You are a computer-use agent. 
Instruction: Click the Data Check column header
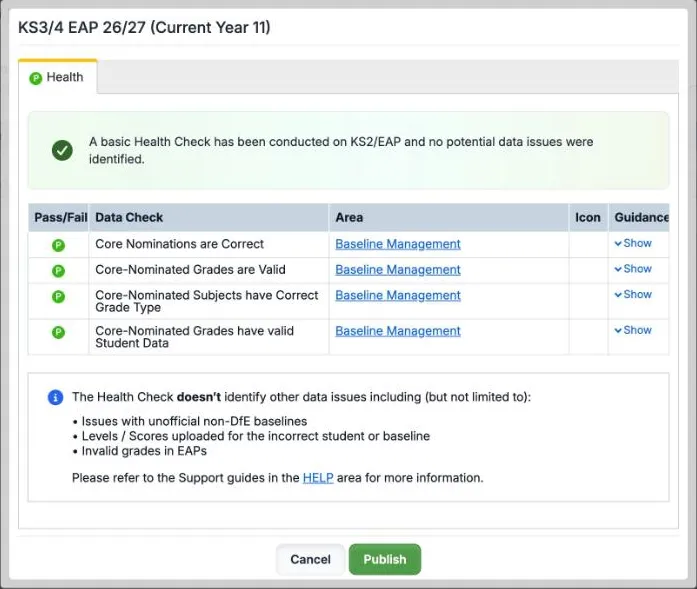209,217
